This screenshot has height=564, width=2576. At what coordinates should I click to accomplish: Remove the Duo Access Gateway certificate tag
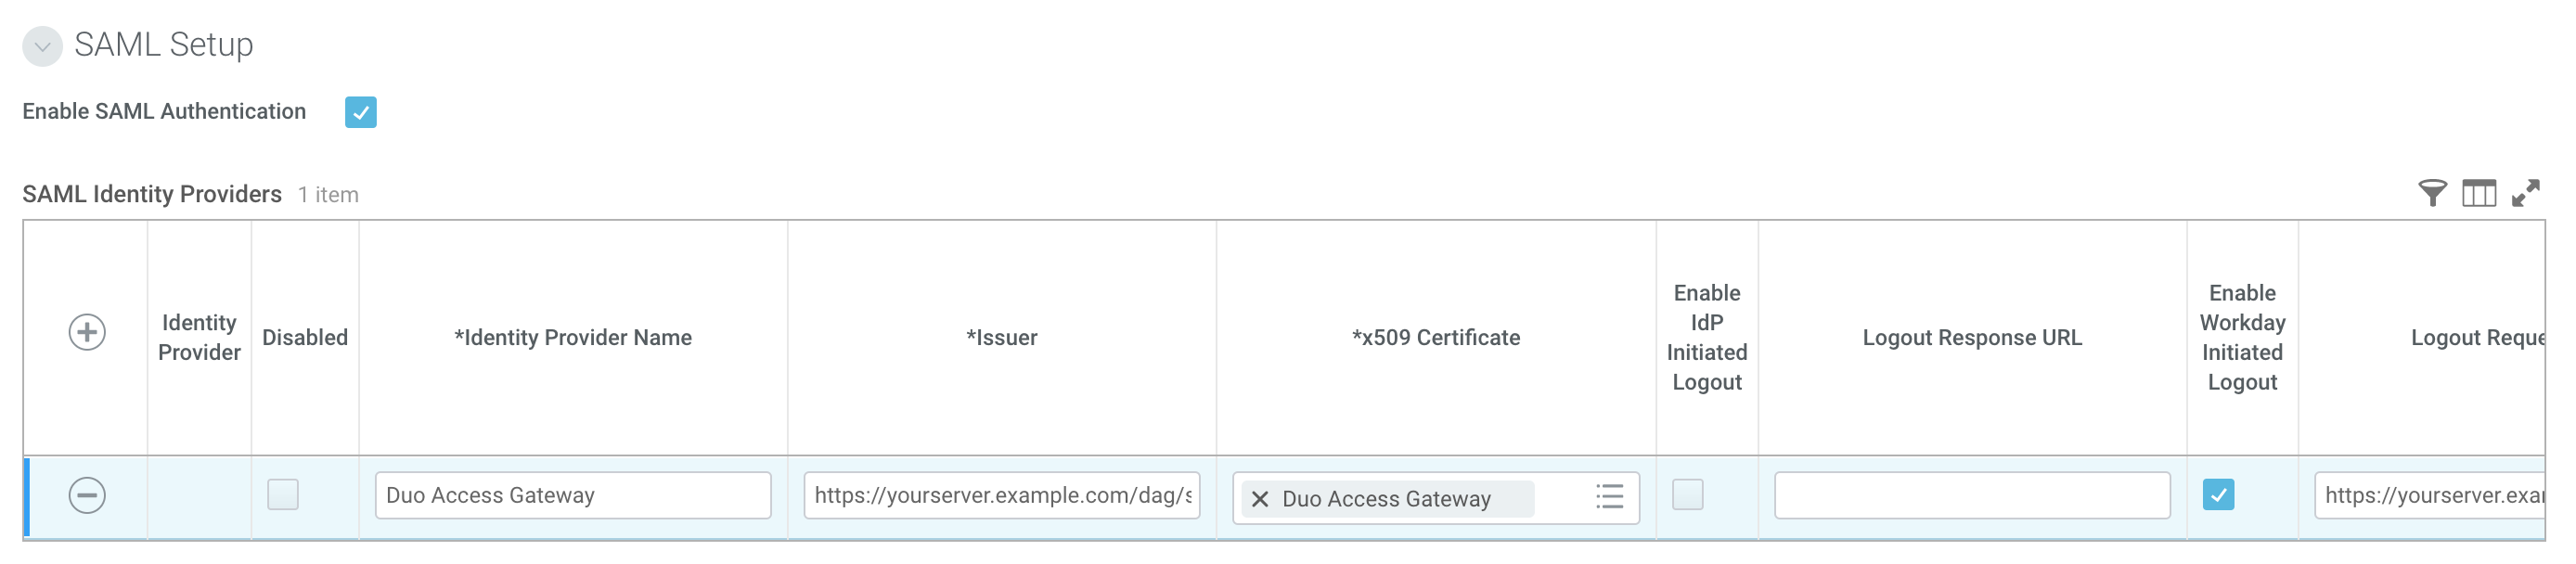coord(1262,498)
